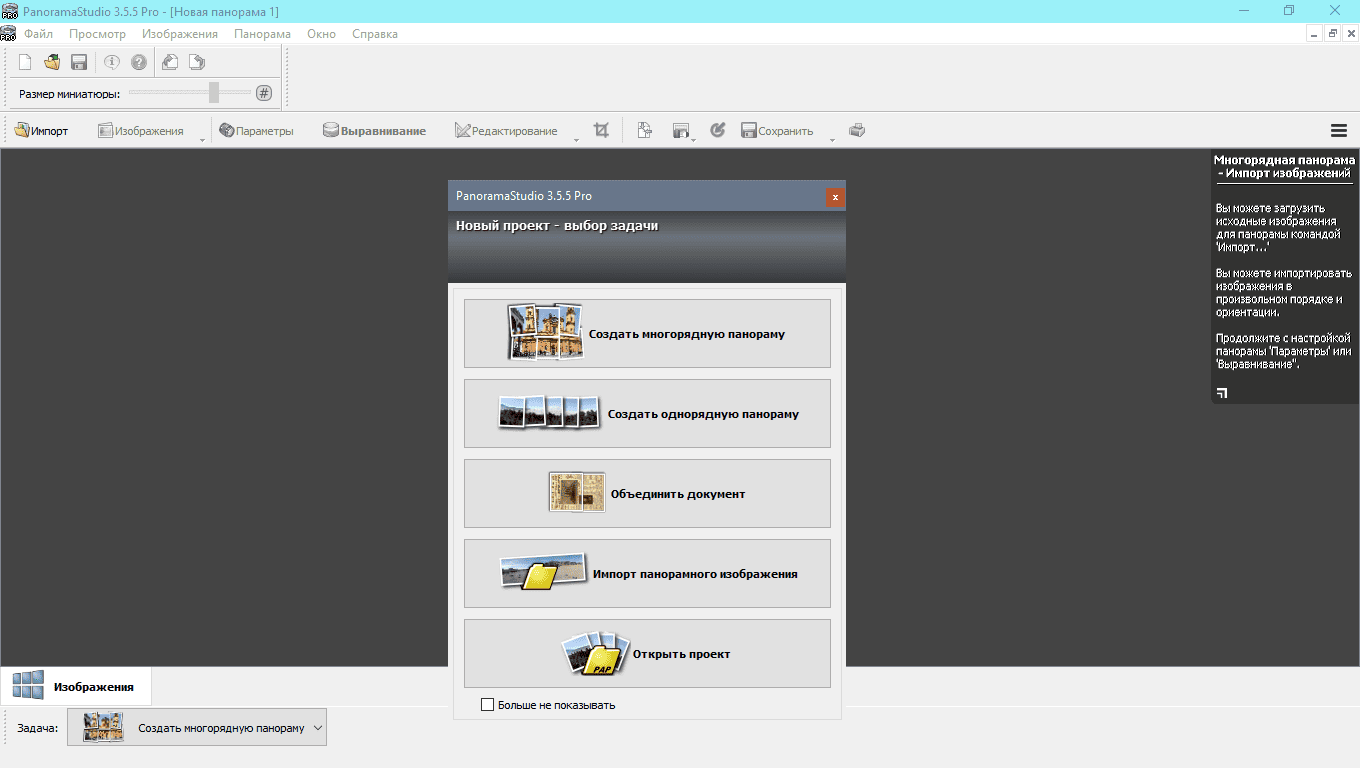Click the export page icon after crop tool
The width and height of the screenshot is (1360, 768).
[x=645, y=130]
